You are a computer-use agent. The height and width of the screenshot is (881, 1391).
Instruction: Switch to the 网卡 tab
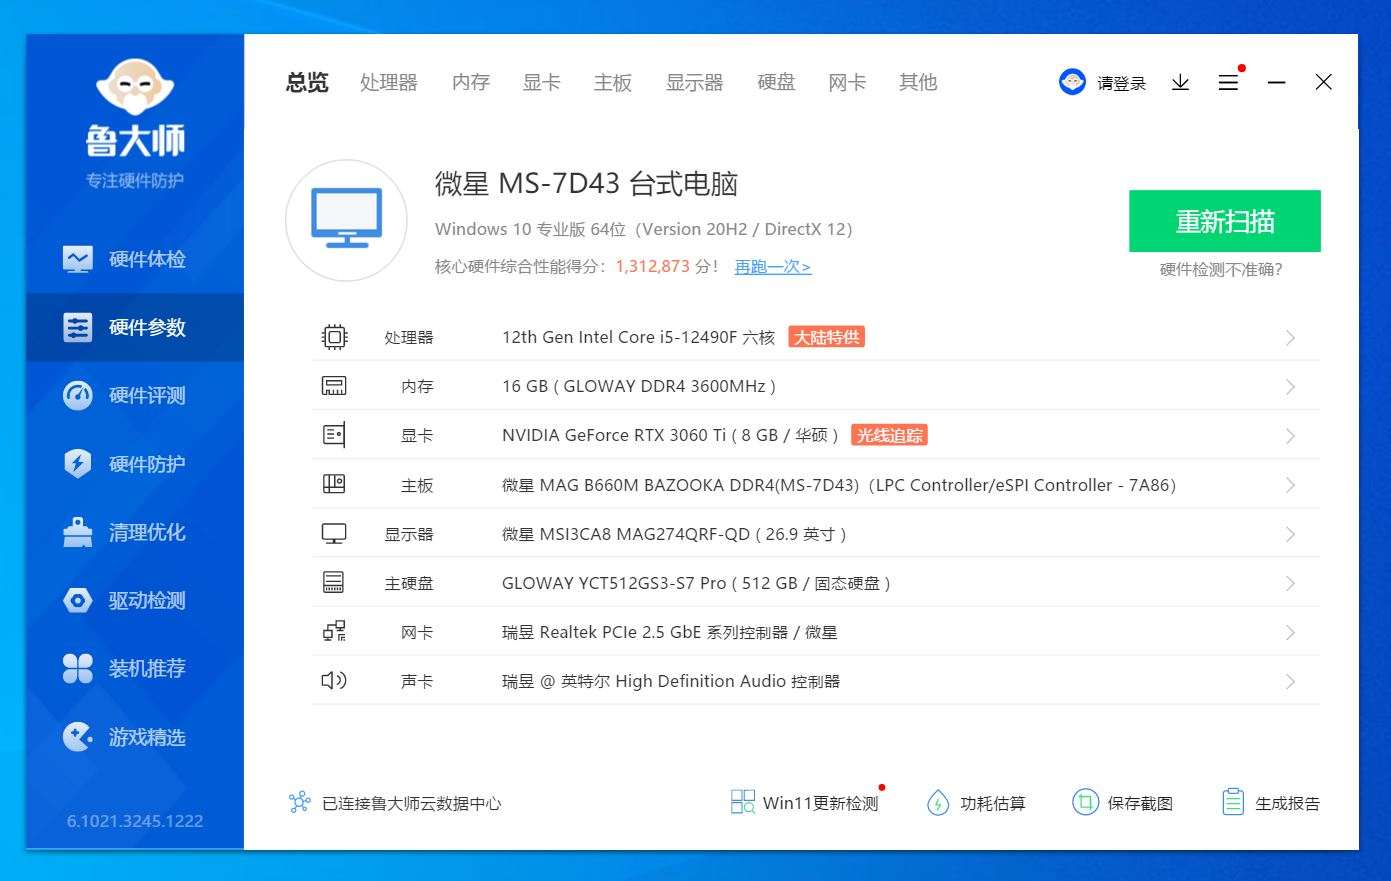tap(847, 83)
